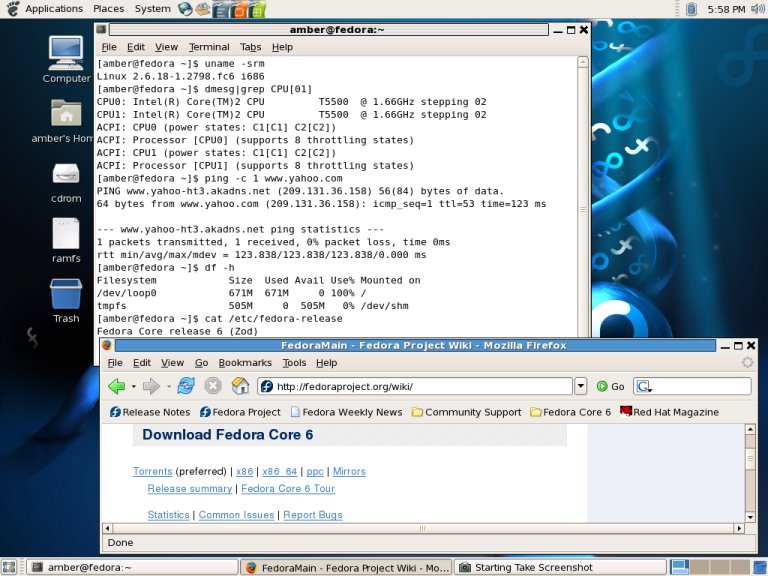The height and width of the screenshot is (576, 768).
Task: Open the Release summary link
Action: click(x=190, y=489)
